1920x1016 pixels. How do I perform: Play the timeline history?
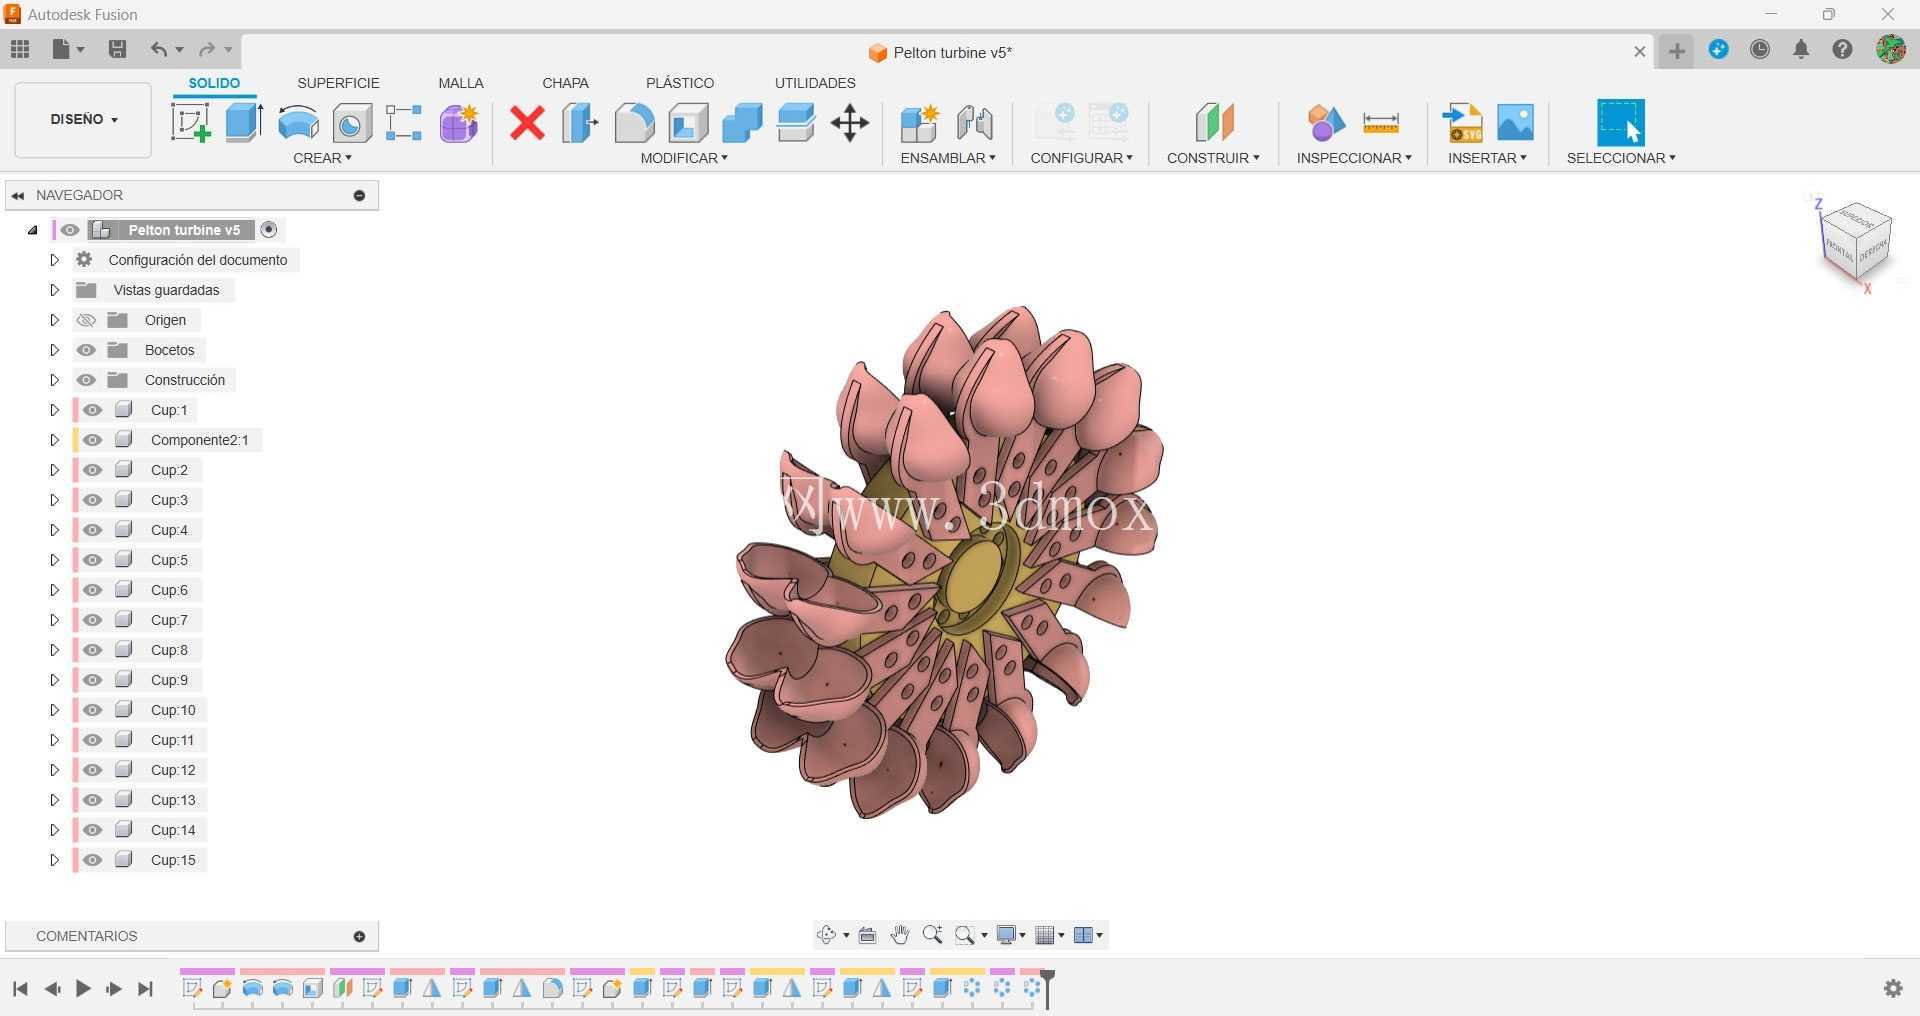(83, 989)
